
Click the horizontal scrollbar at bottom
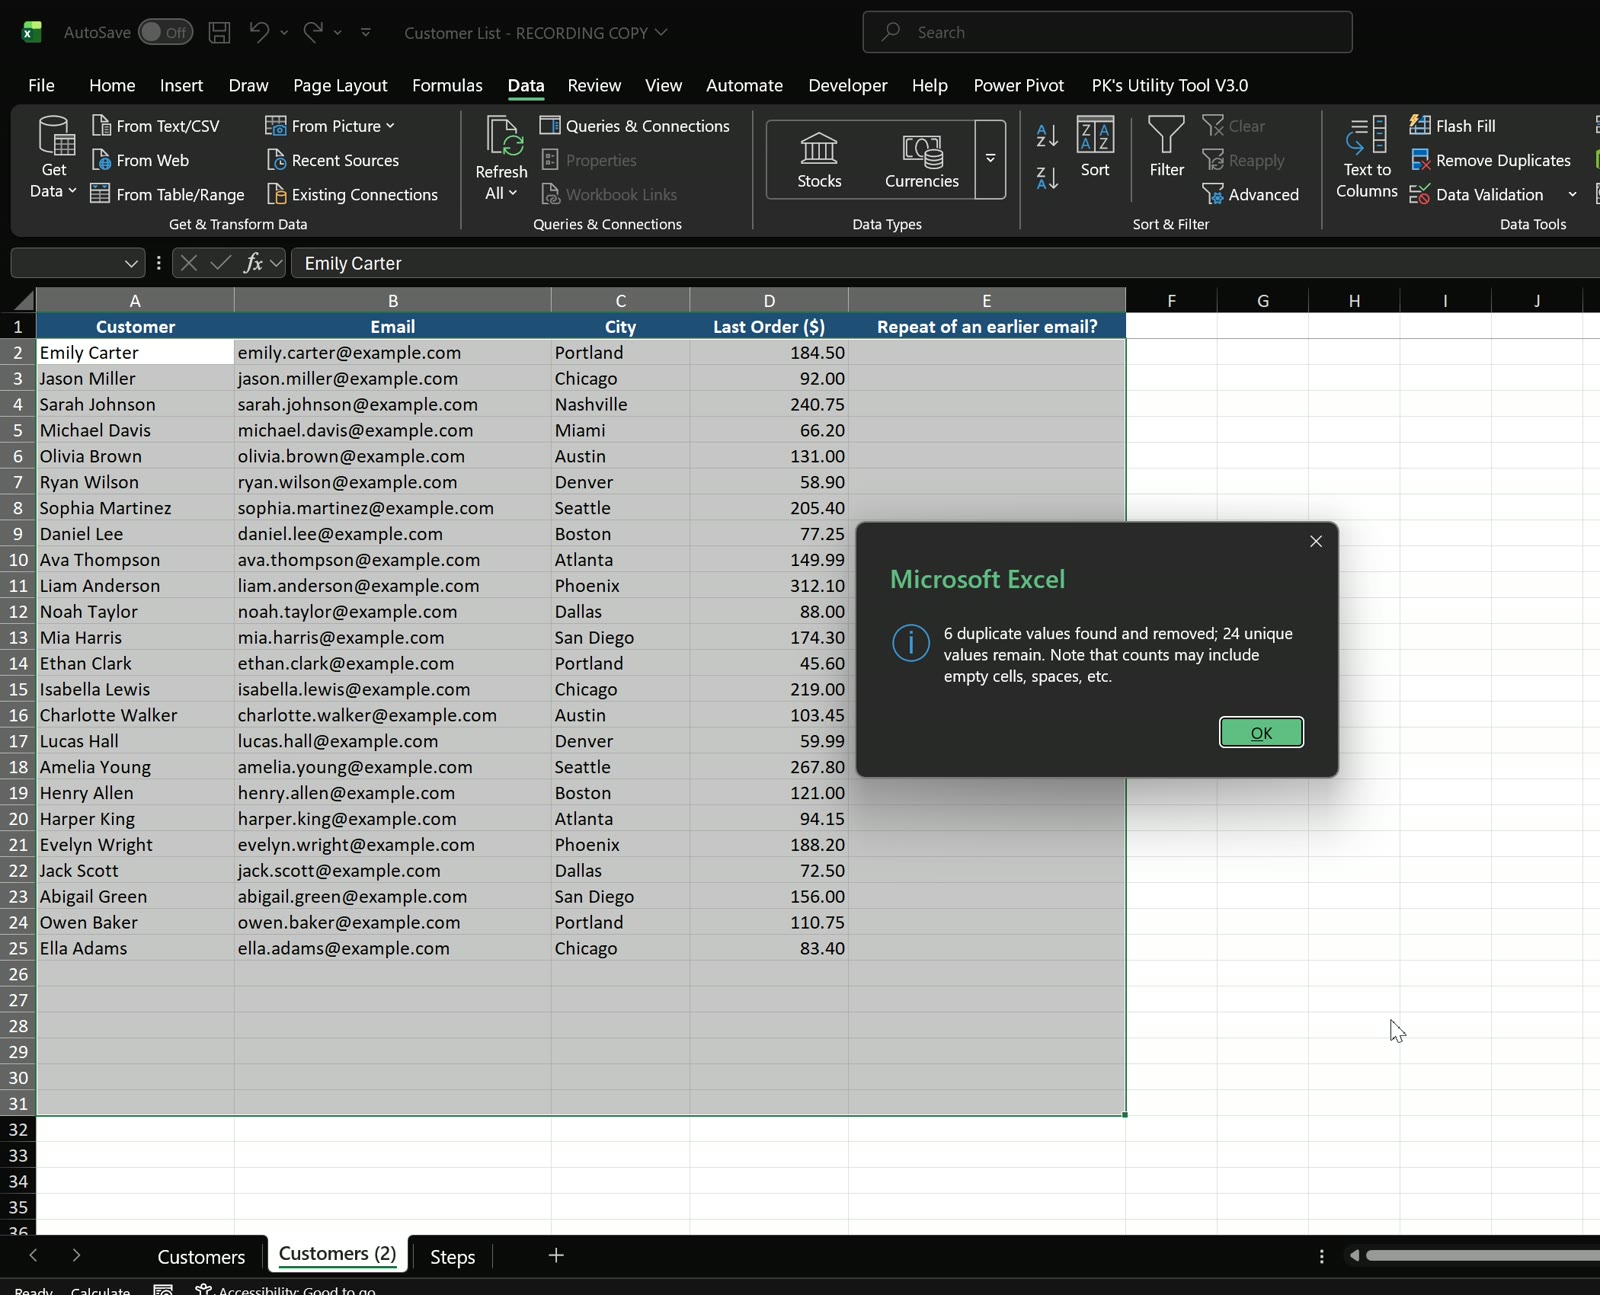tap(1482, 1256)
